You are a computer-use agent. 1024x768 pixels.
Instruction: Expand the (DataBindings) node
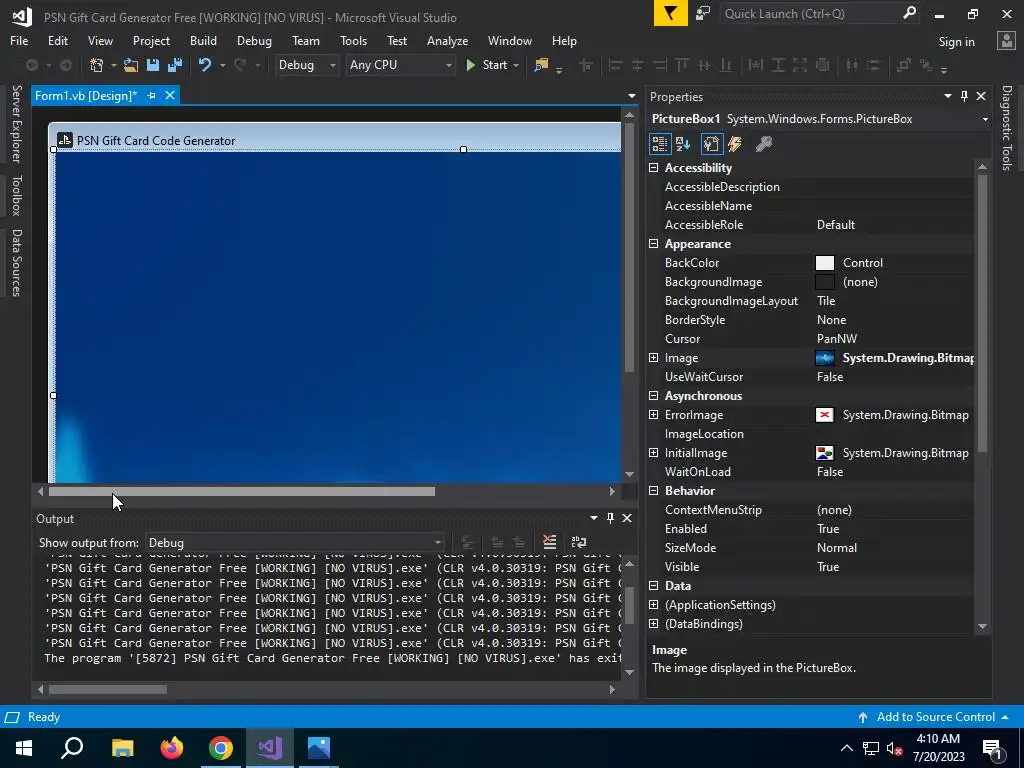tap(653, 624)
